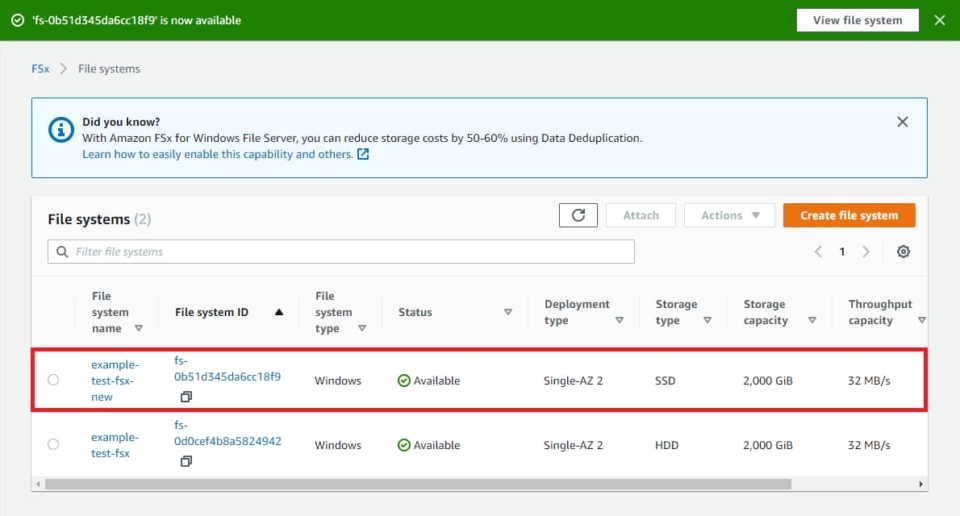The image size is (960, 516).
Task: Click the horizontal table scrollbar
Action: [x=418, y=484]
